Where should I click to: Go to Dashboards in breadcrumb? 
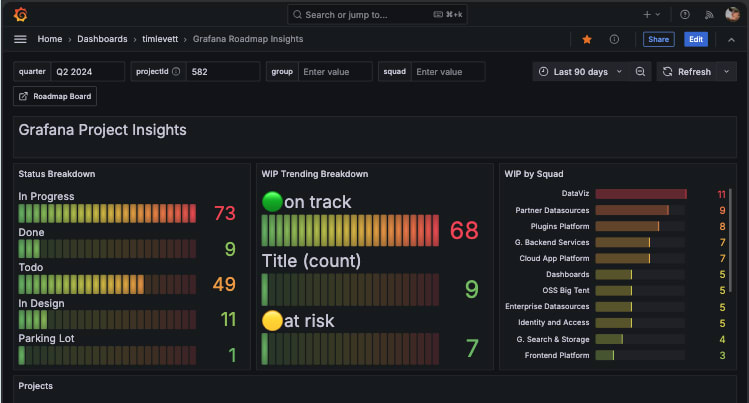pos(104,39)
